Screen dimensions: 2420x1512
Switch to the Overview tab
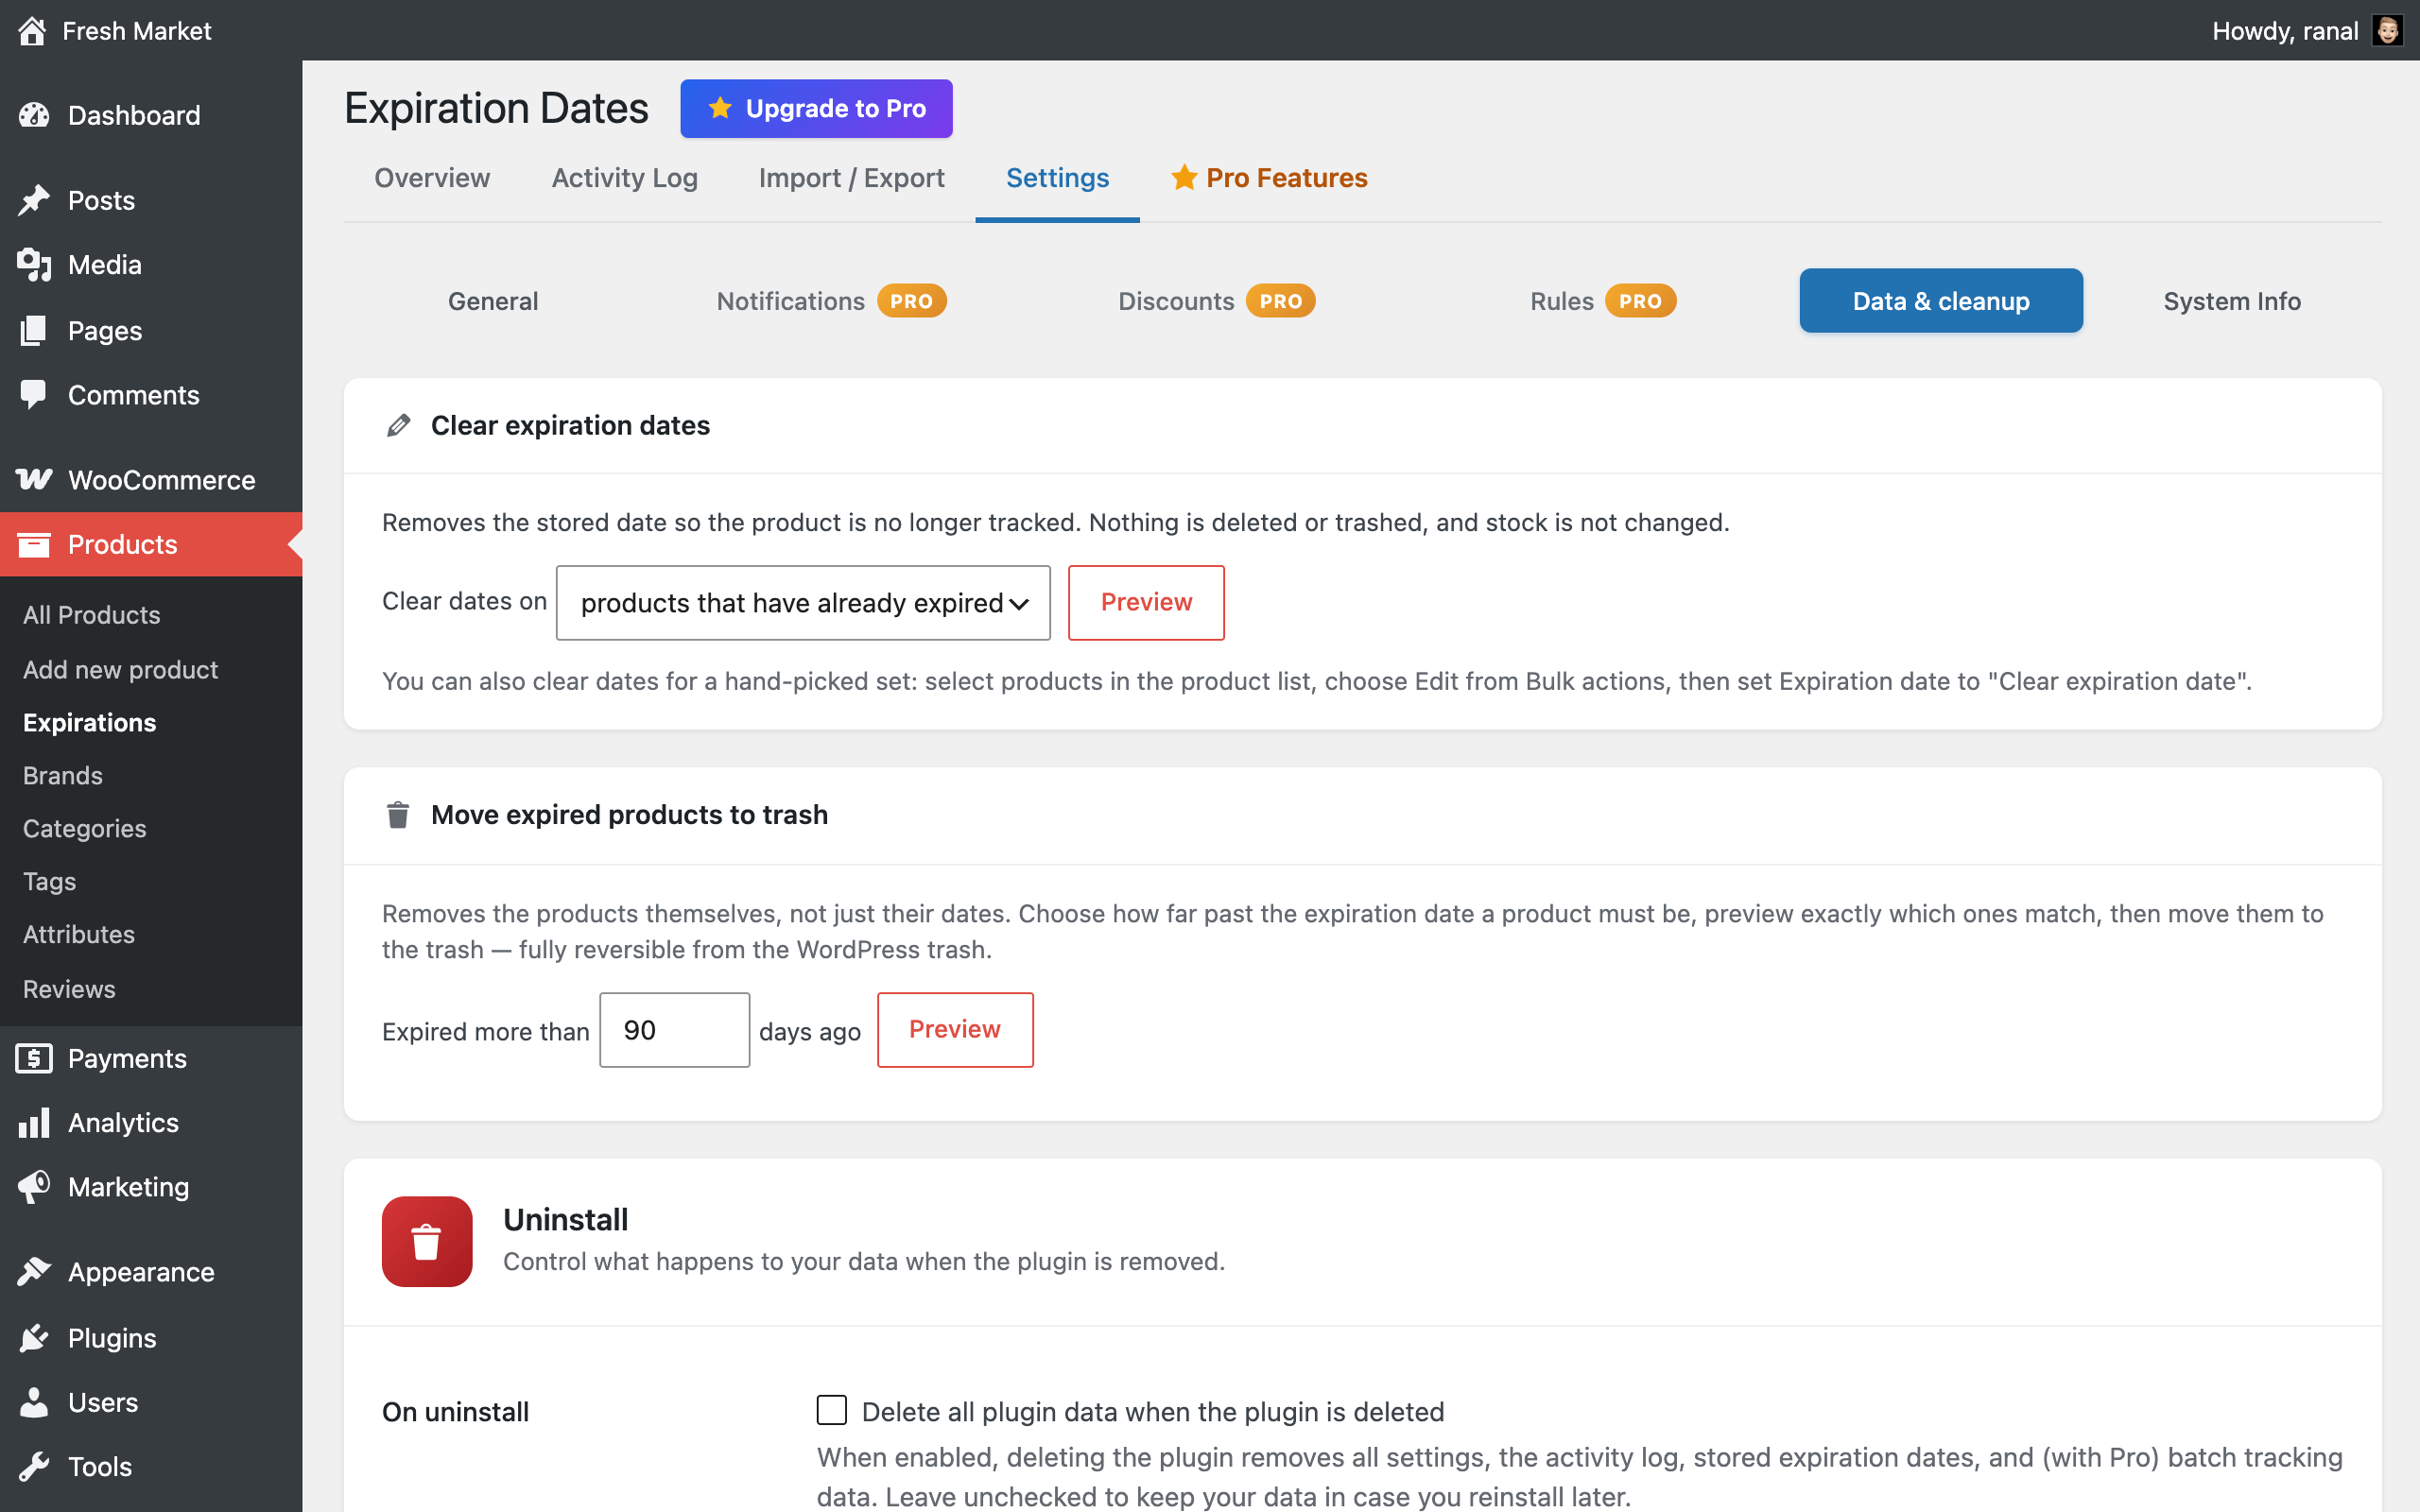click(432, 178)
